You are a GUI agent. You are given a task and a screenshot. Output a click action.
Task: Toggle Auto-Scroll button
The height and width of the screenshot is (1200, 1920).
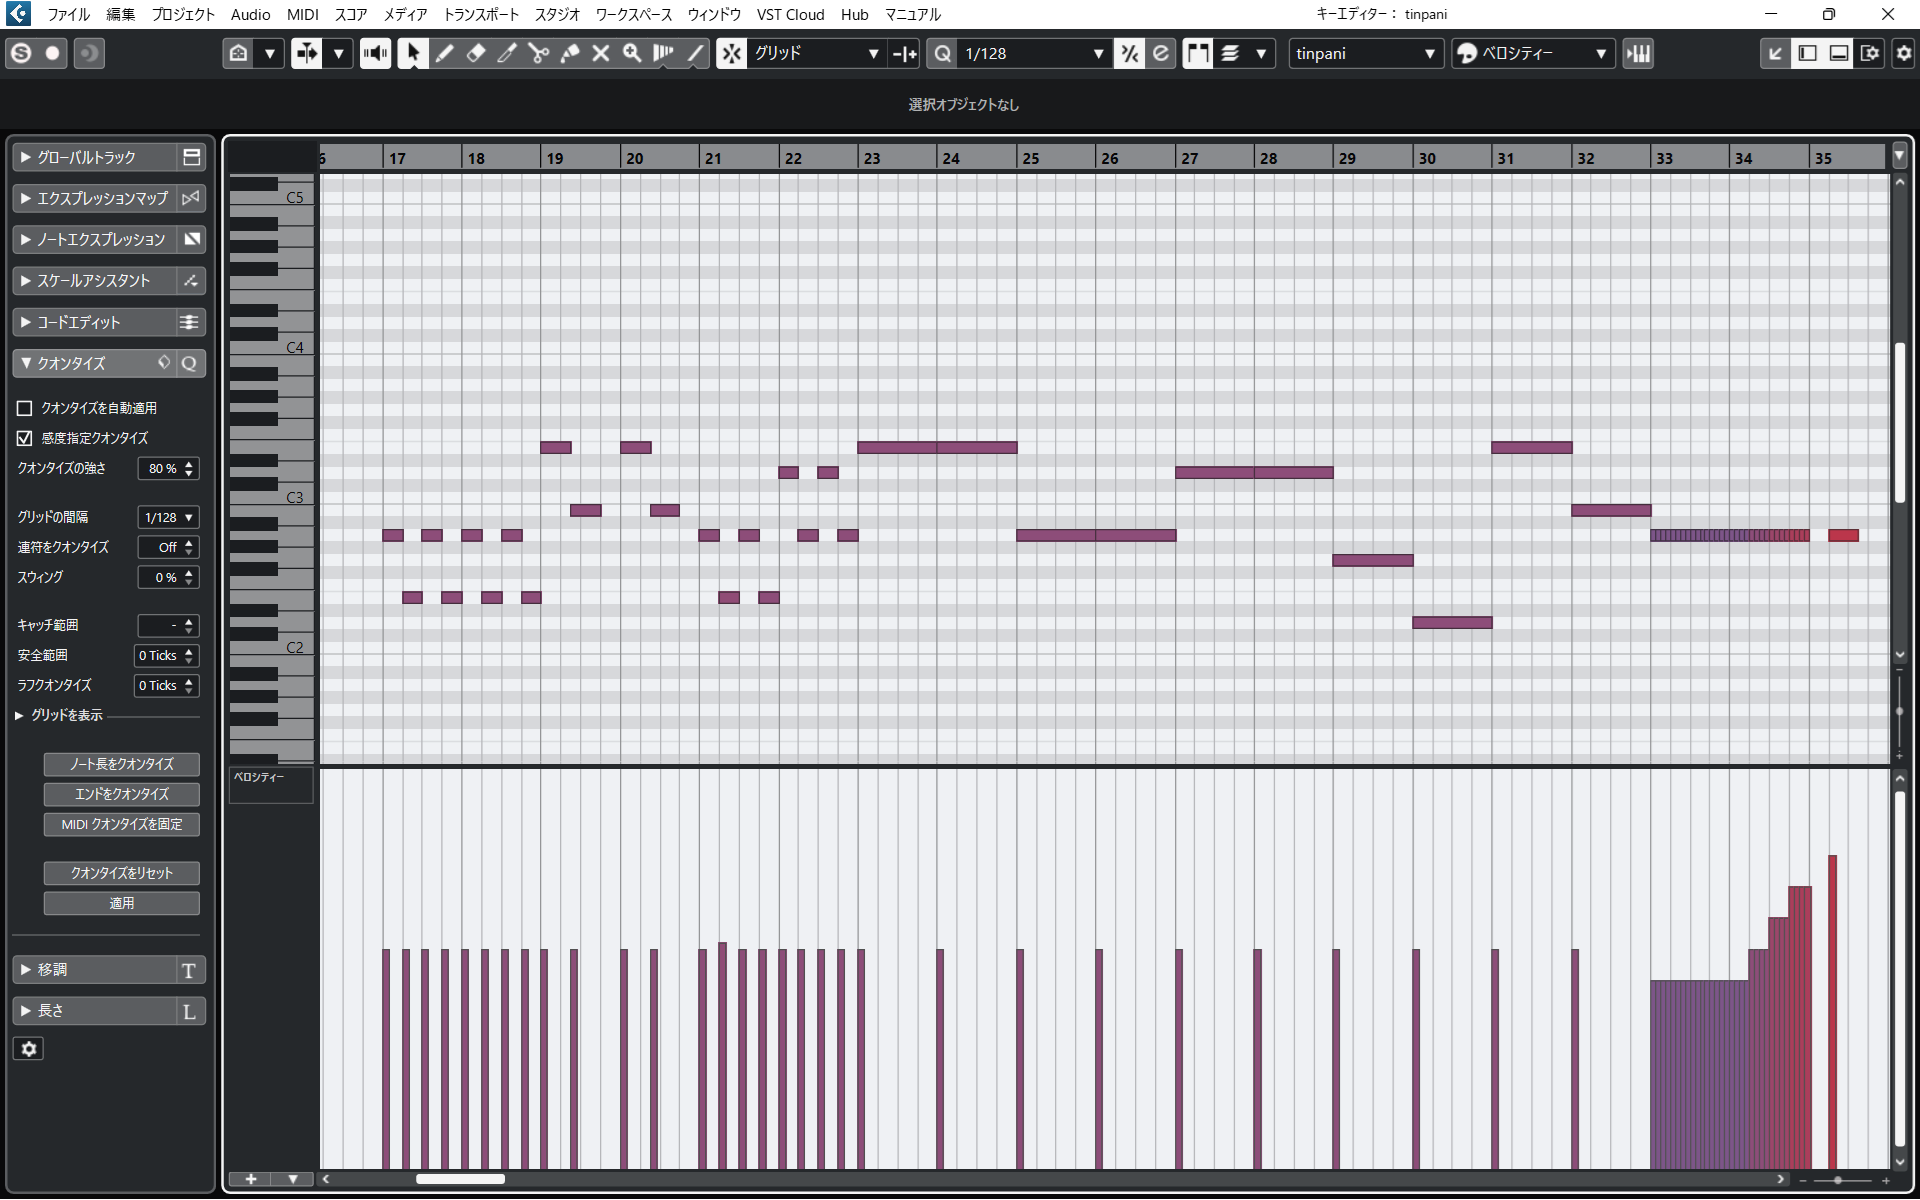(x=307, y=54)
